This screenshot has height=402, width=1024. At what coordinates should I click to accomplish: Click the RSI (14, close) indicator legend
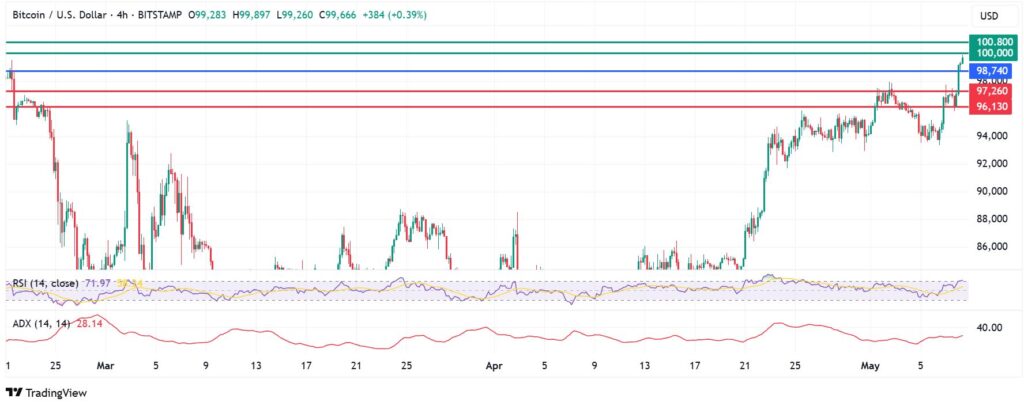pyautogui.click(x=44, y=285)
